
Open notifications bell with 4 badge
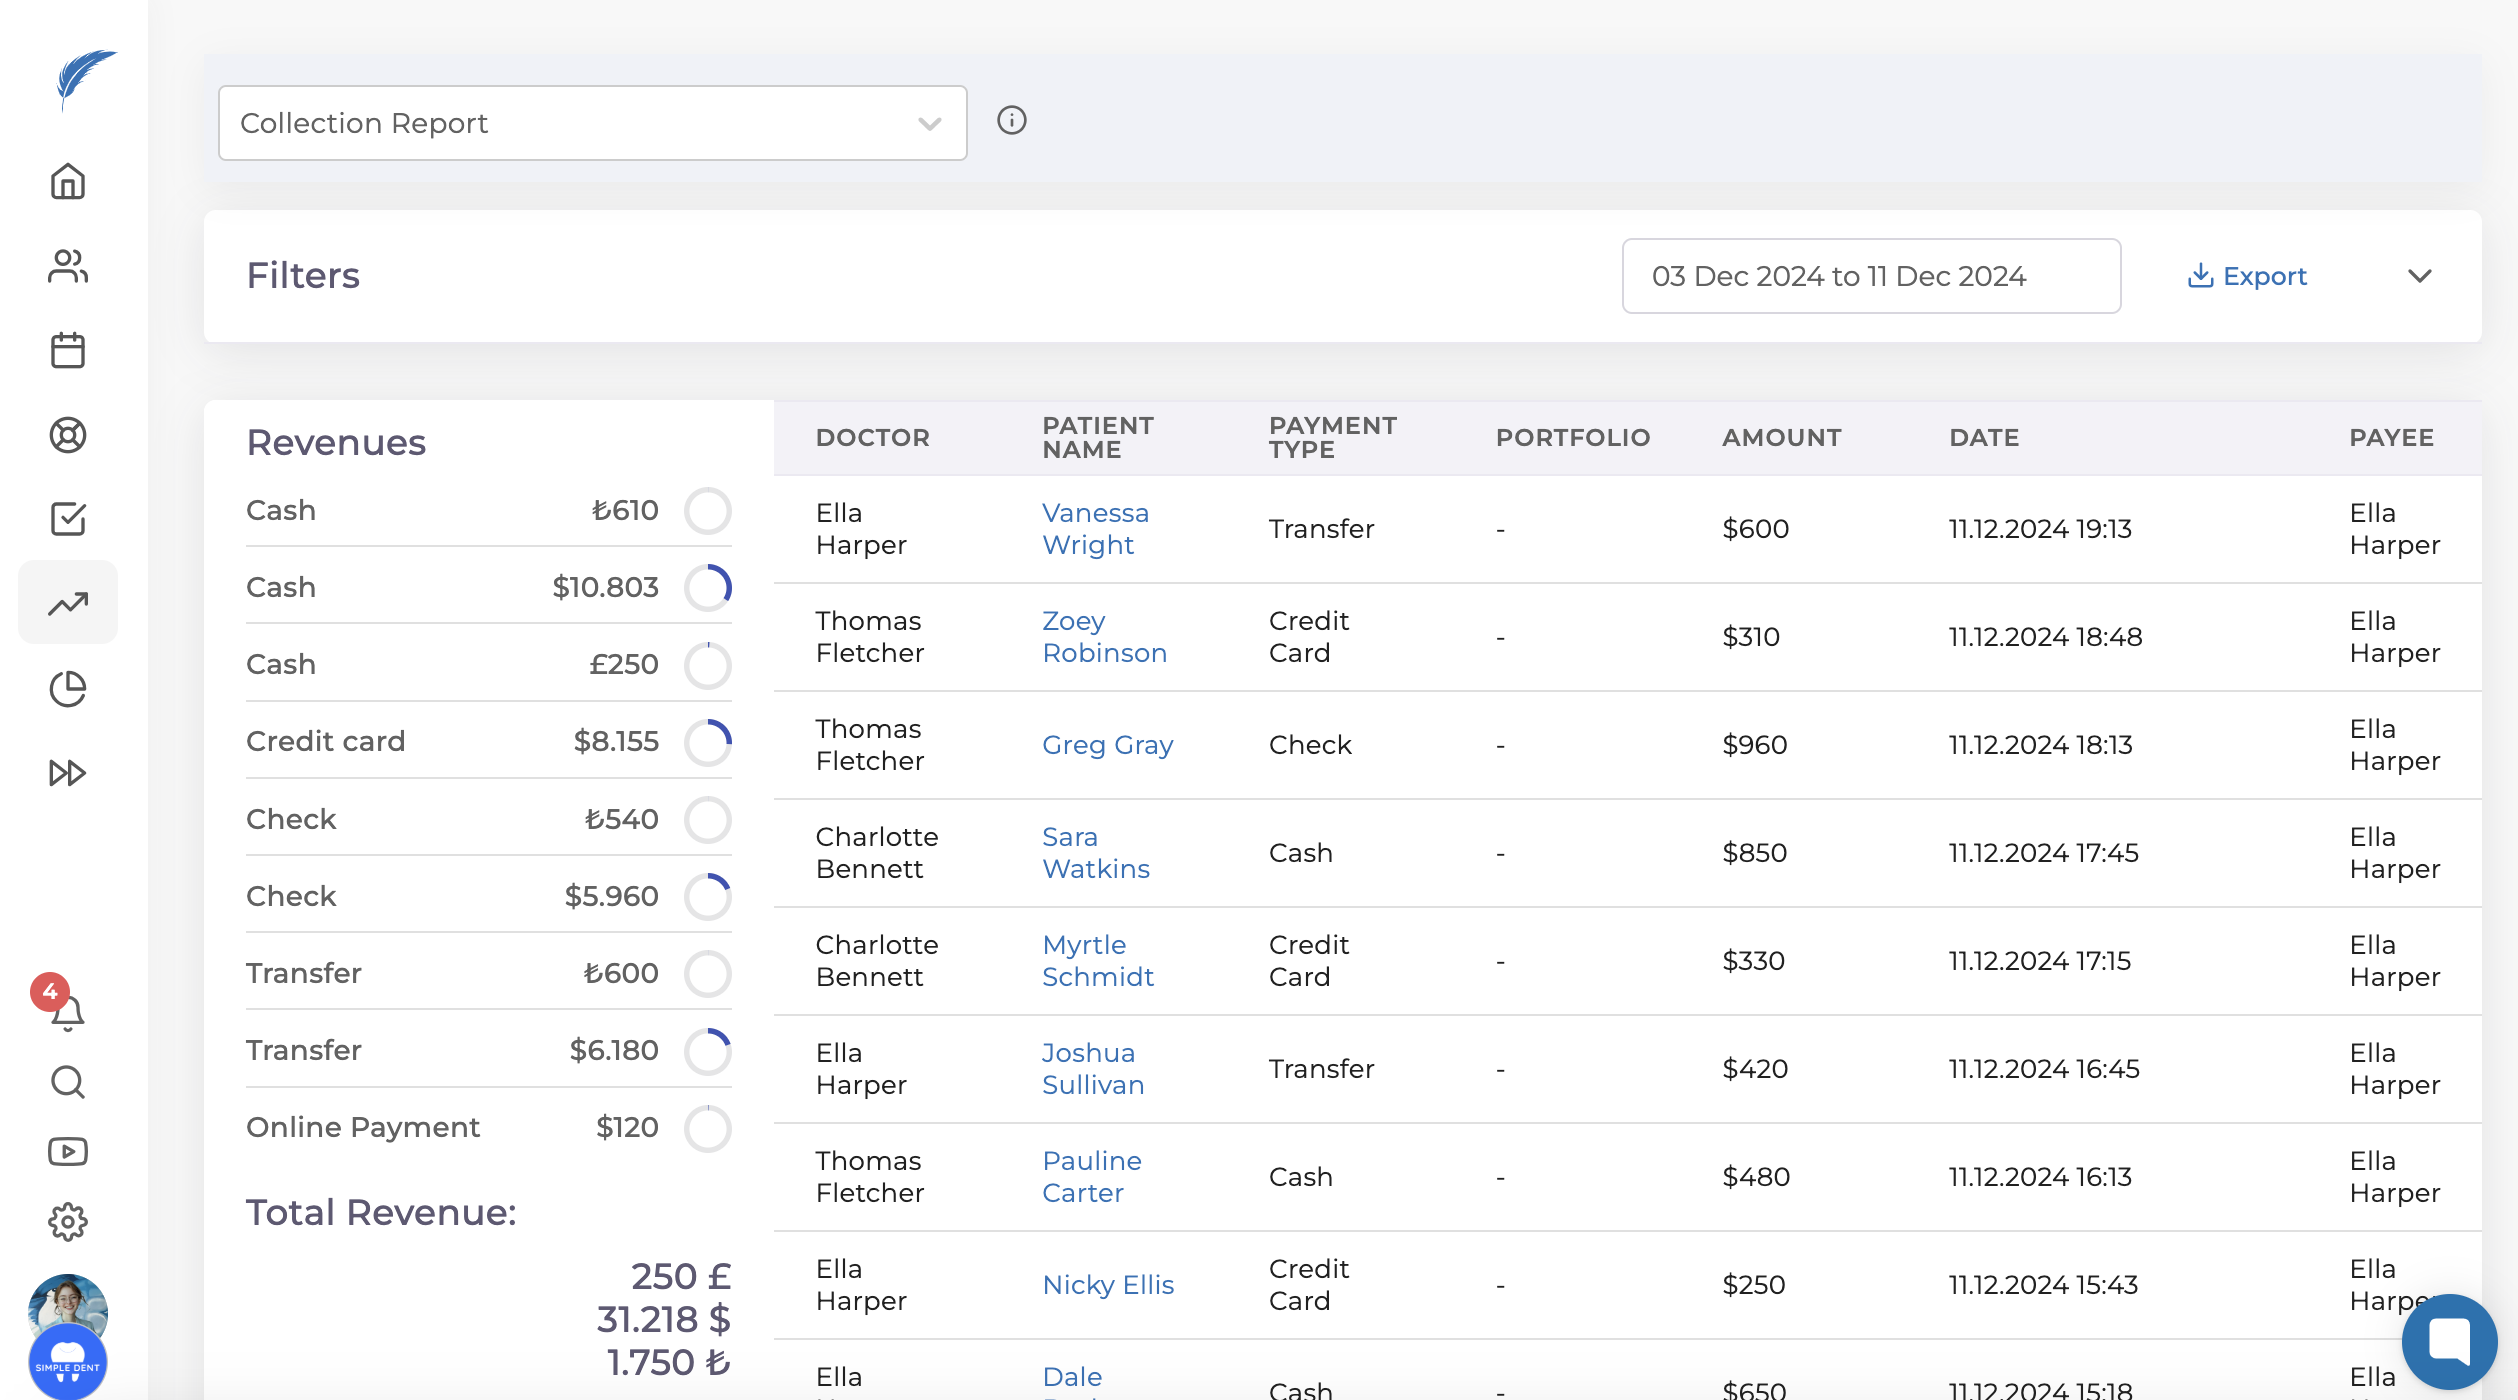66,1012
